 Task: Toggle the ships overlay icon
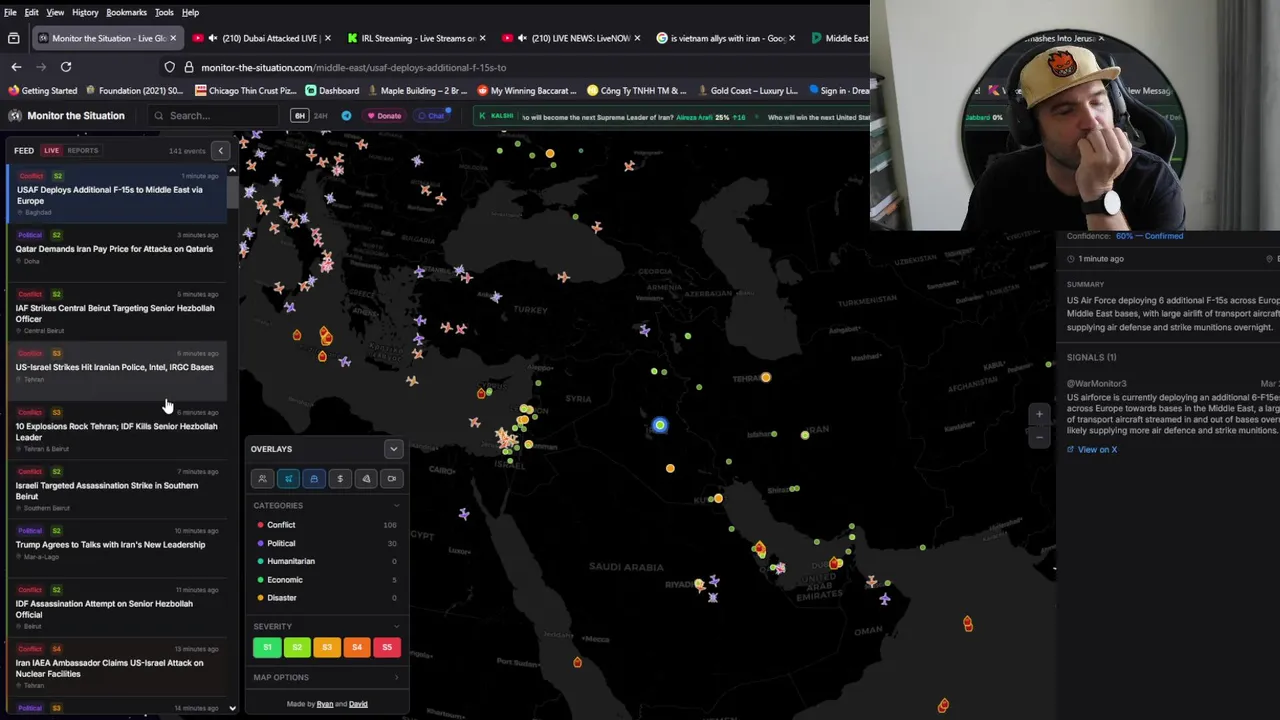[x=314, y=479]
